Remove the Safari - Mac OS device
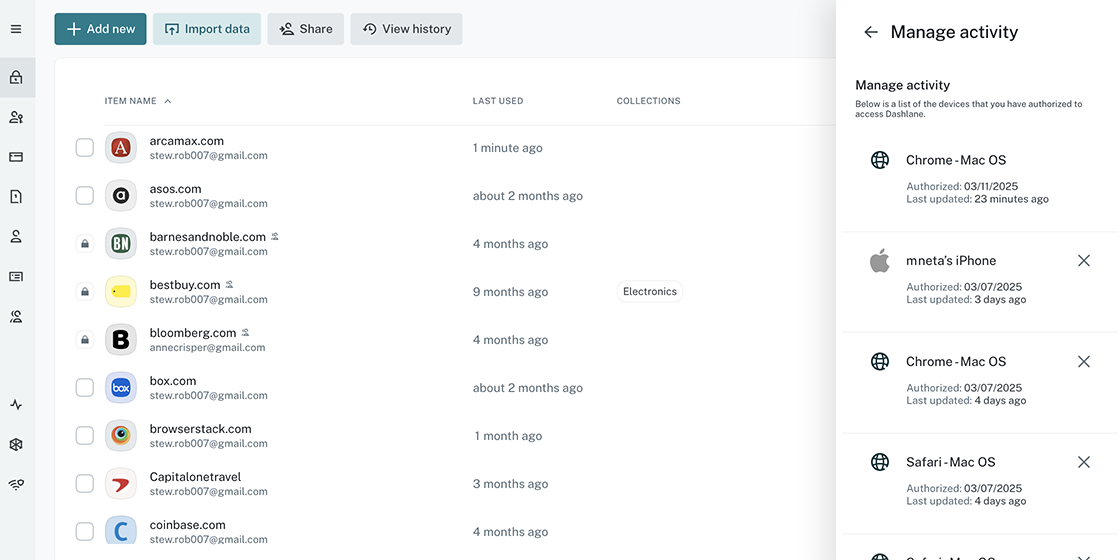 tap(1083, 462)
